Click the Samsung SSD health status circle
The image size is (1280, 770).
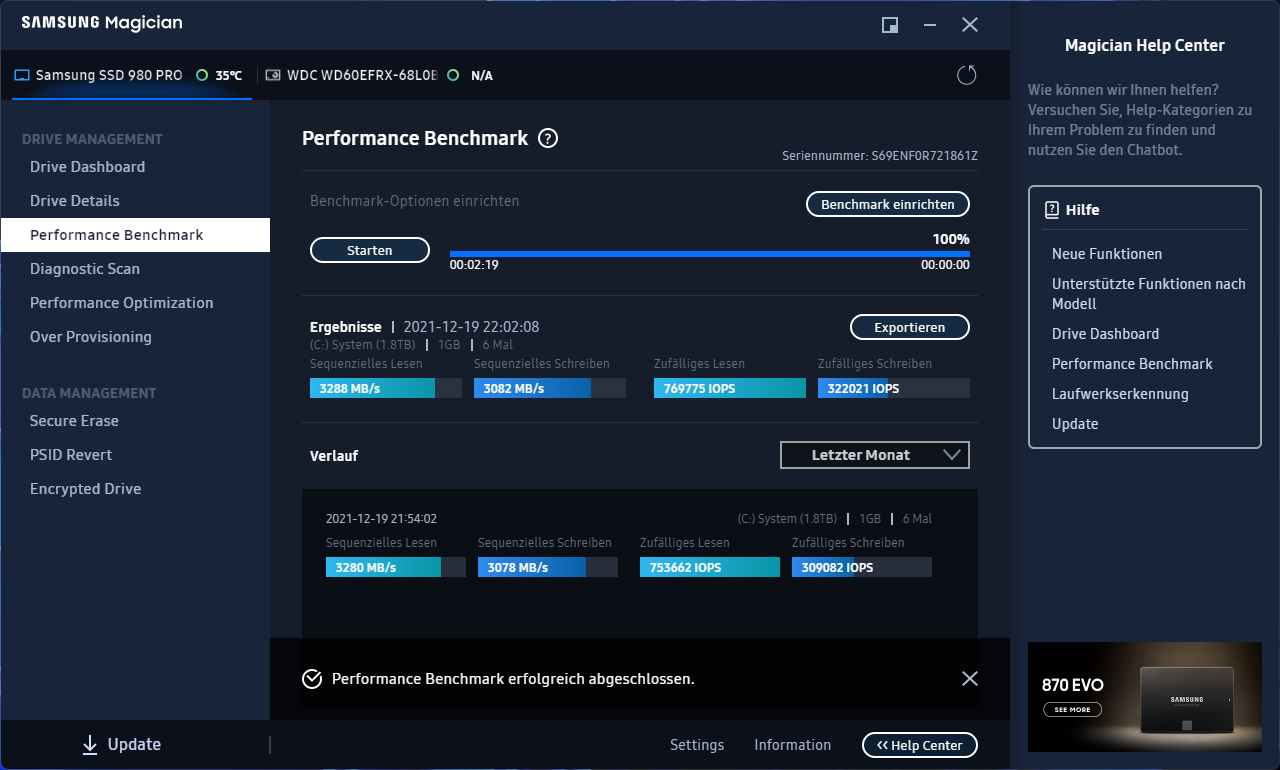[x=202, y=75]
